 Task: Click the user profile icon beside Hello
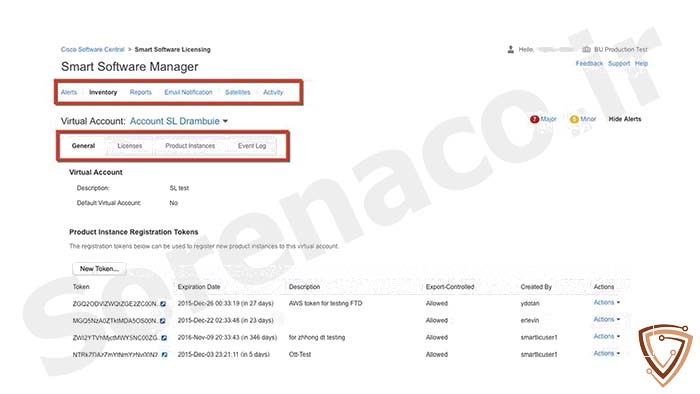[511, 50]
